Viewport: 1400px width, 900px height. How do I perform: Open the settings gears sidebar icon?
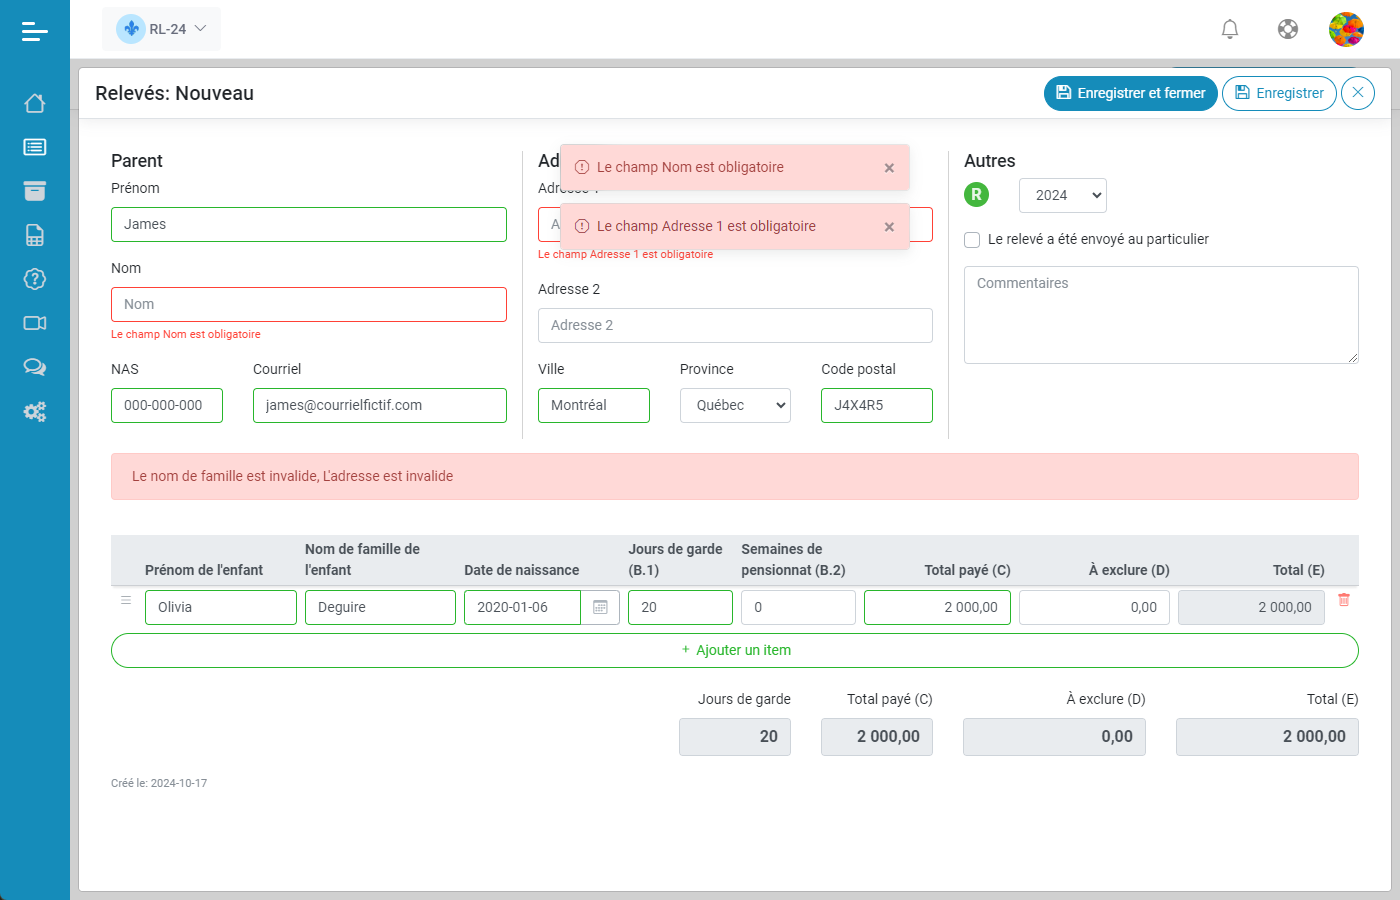coord(35,411)
